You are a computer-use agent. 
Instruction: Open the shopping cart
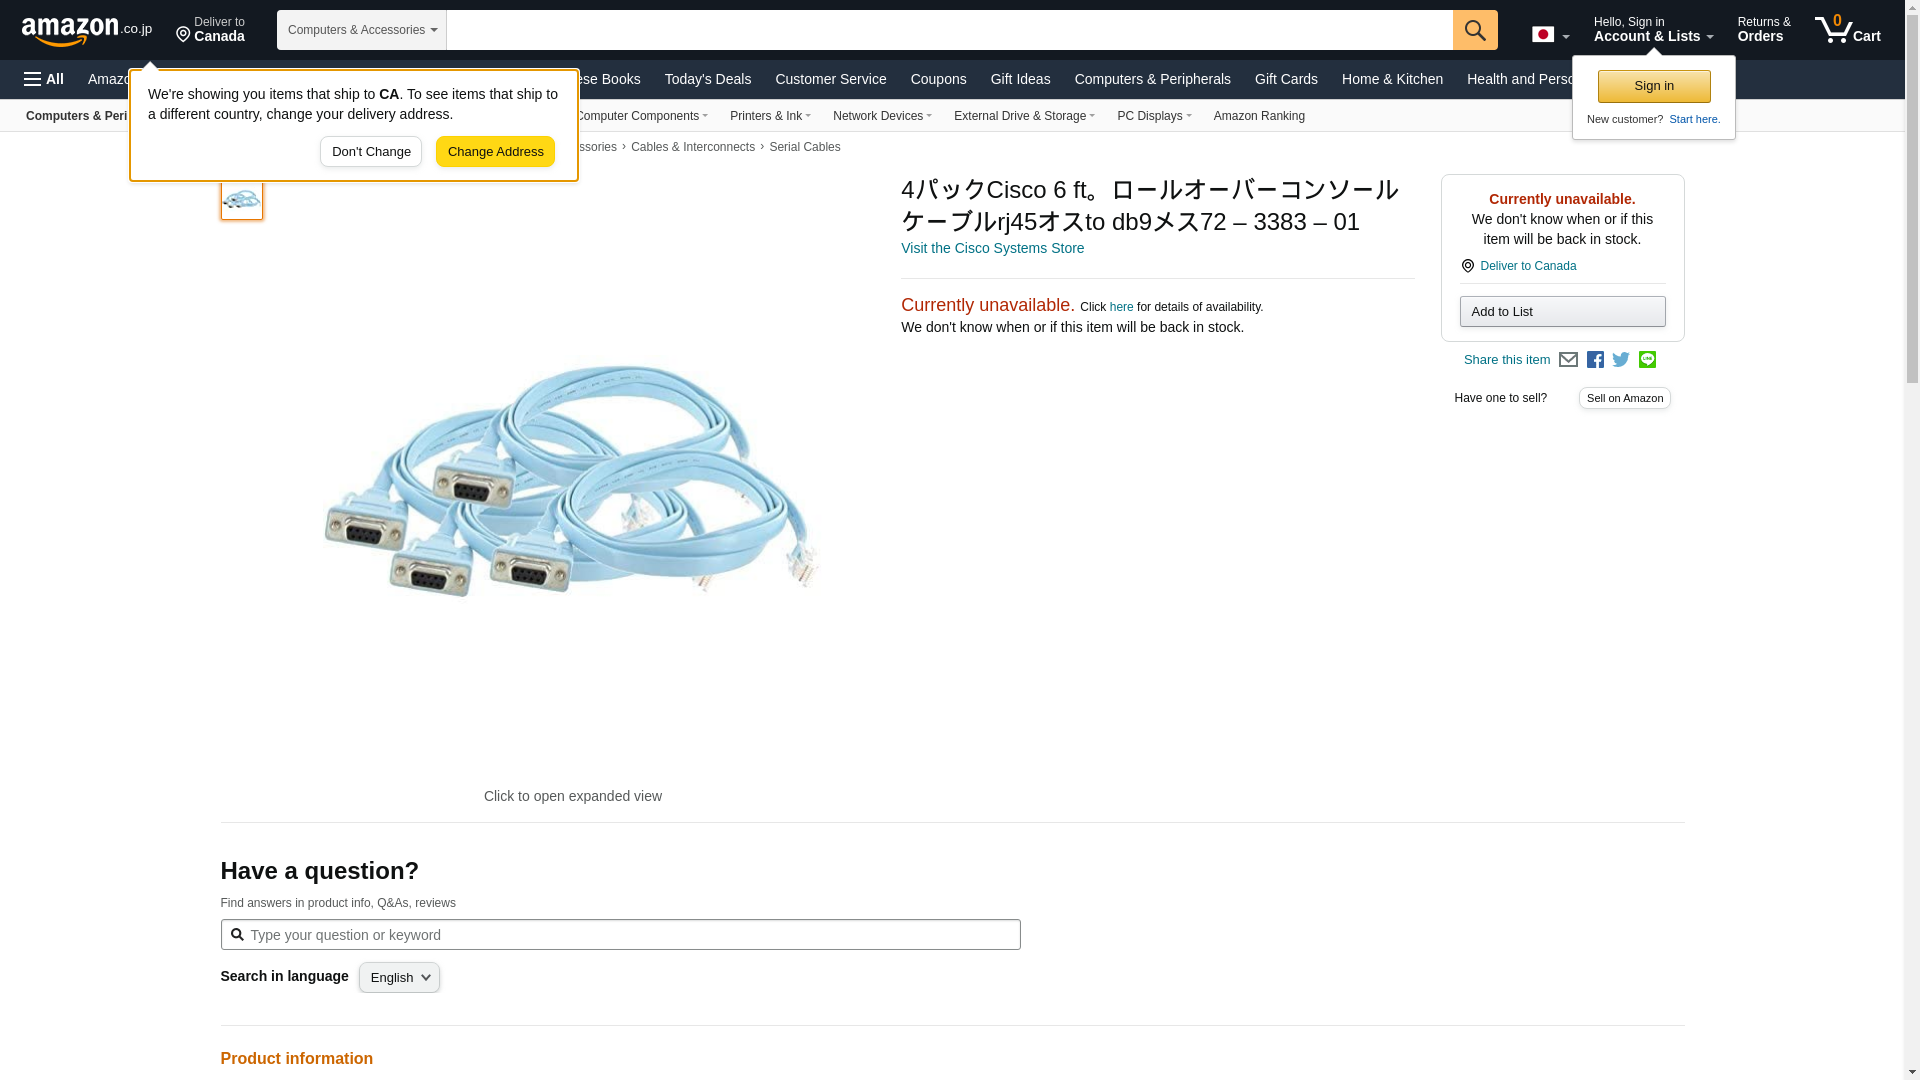click(1848, 30)
